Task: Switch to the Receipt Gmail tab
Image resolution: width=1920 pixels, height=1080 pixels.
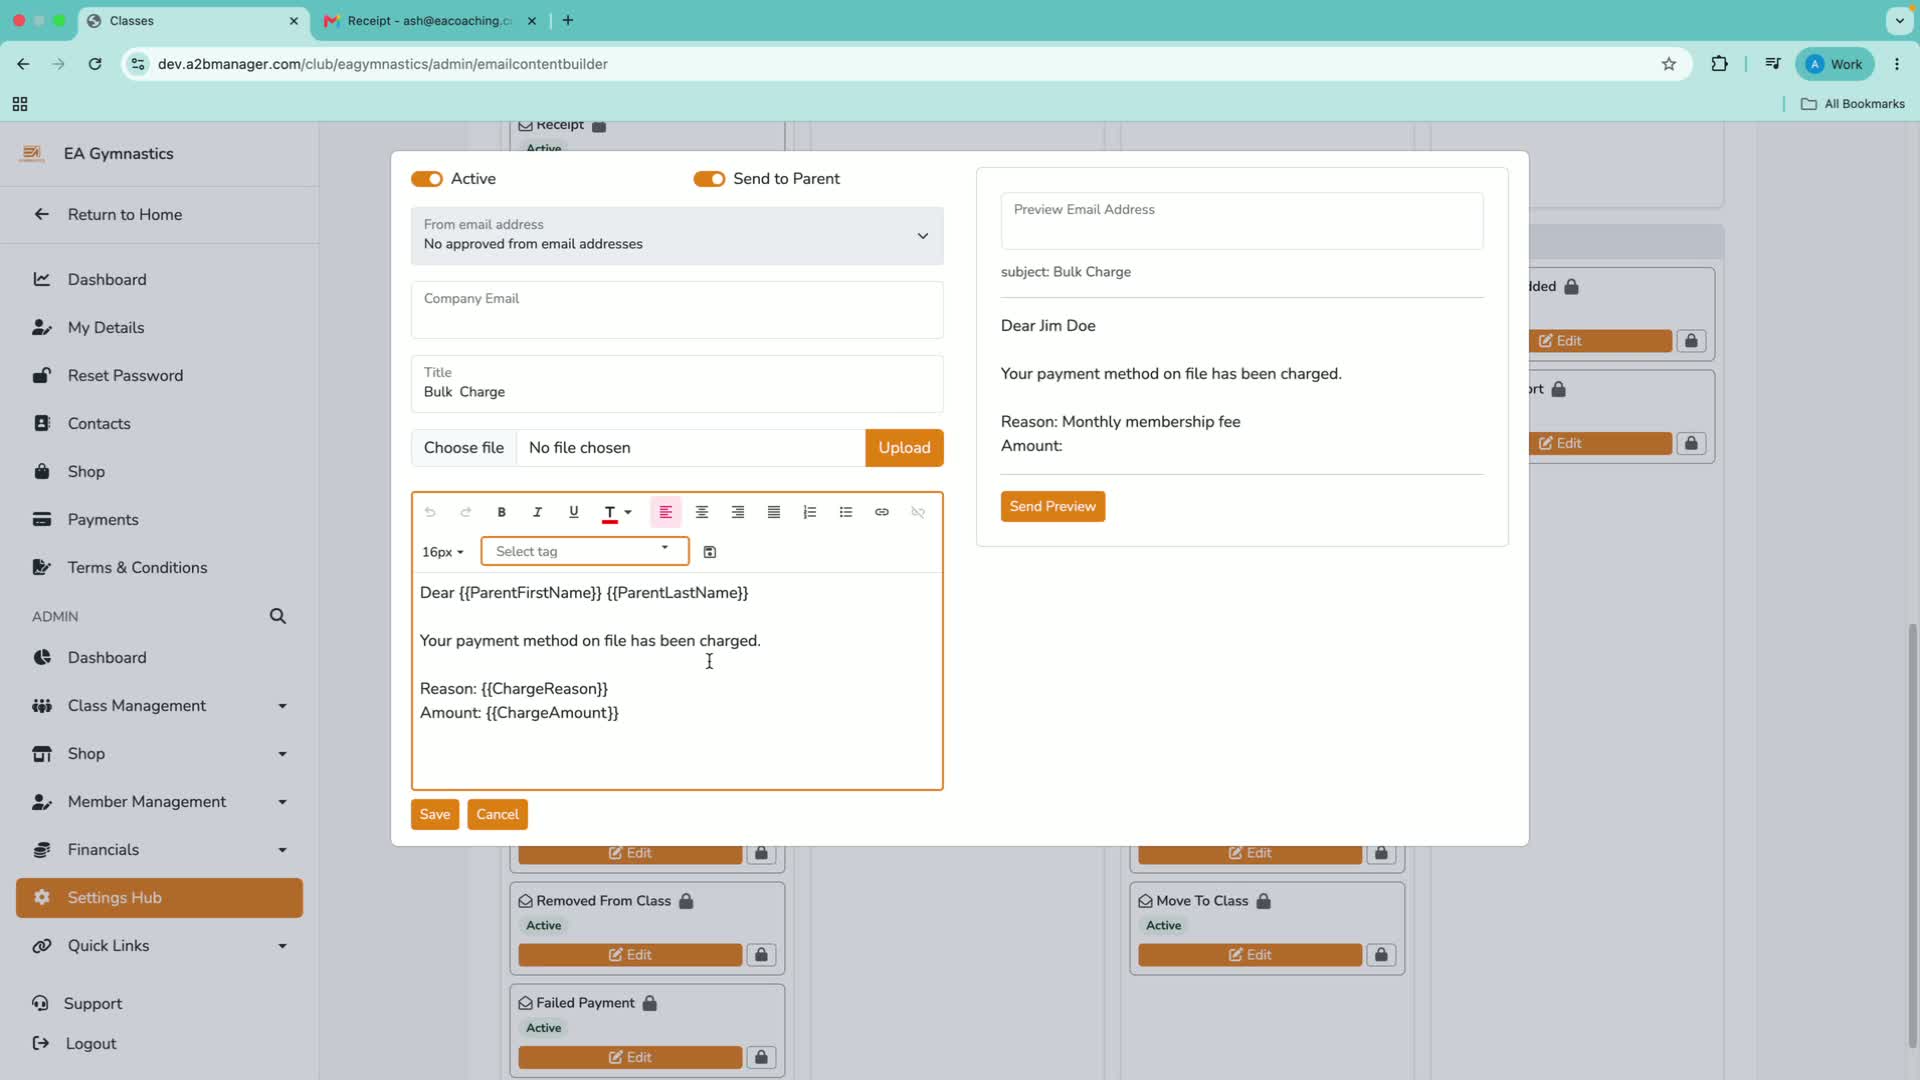Action: [430, 20]
